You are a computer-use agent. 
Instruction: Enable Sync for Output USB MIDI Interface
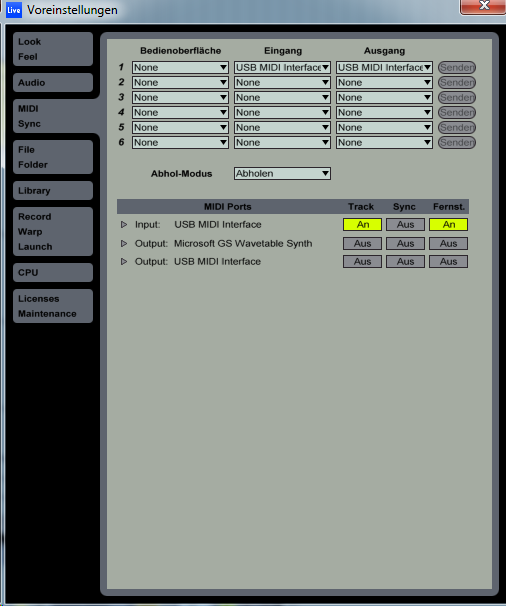[x=405, y=262]
